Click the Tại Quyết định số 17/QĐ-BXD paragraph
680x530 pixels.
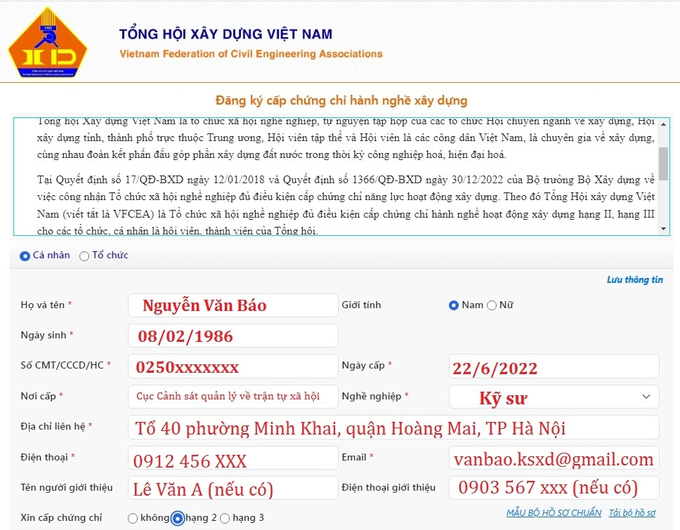point(346,205)
